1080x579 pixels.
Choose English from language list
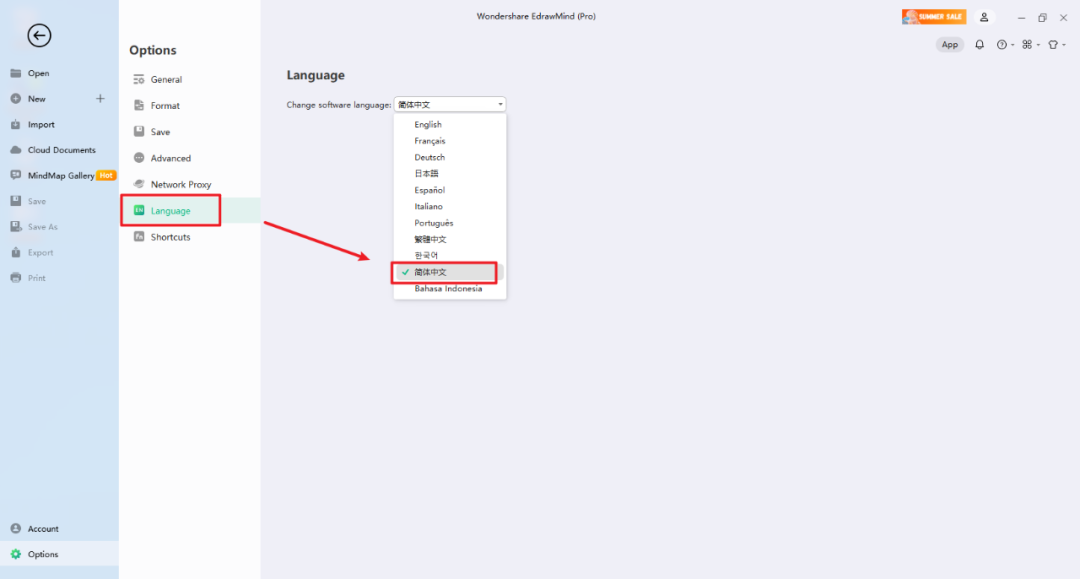tap(428, 125)
